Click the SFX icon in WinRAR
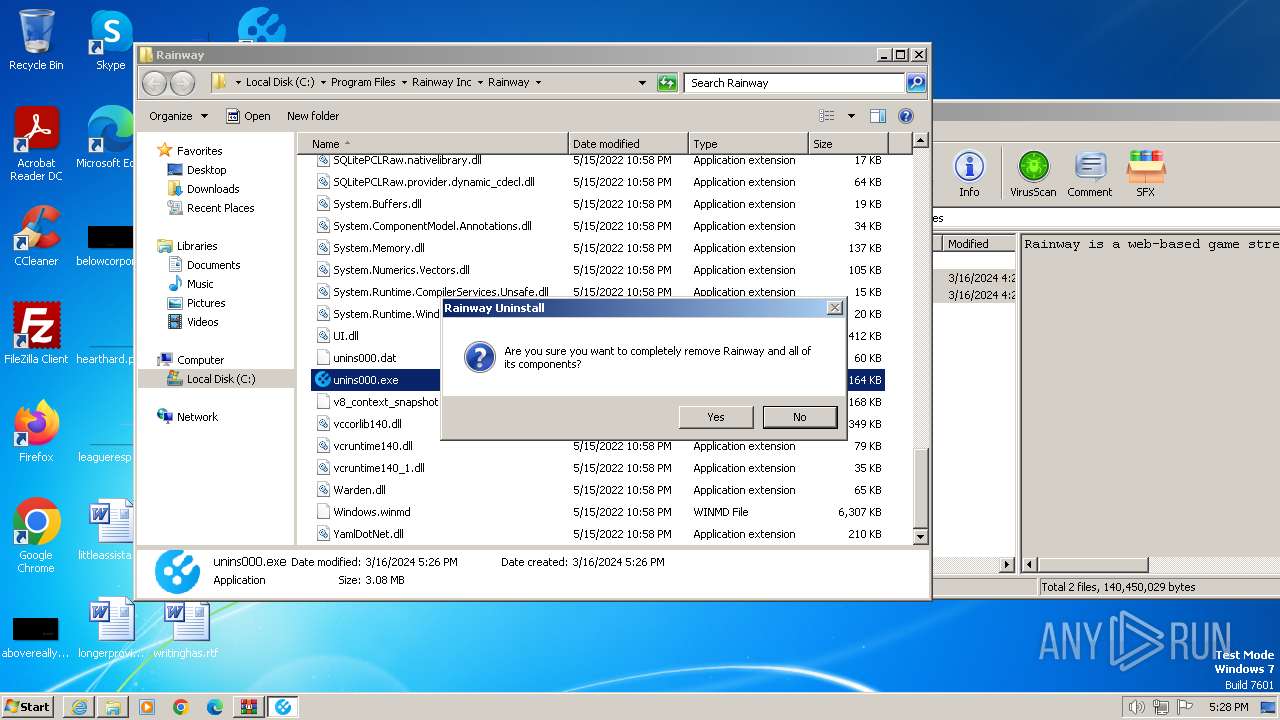 tap(1145, 174)
